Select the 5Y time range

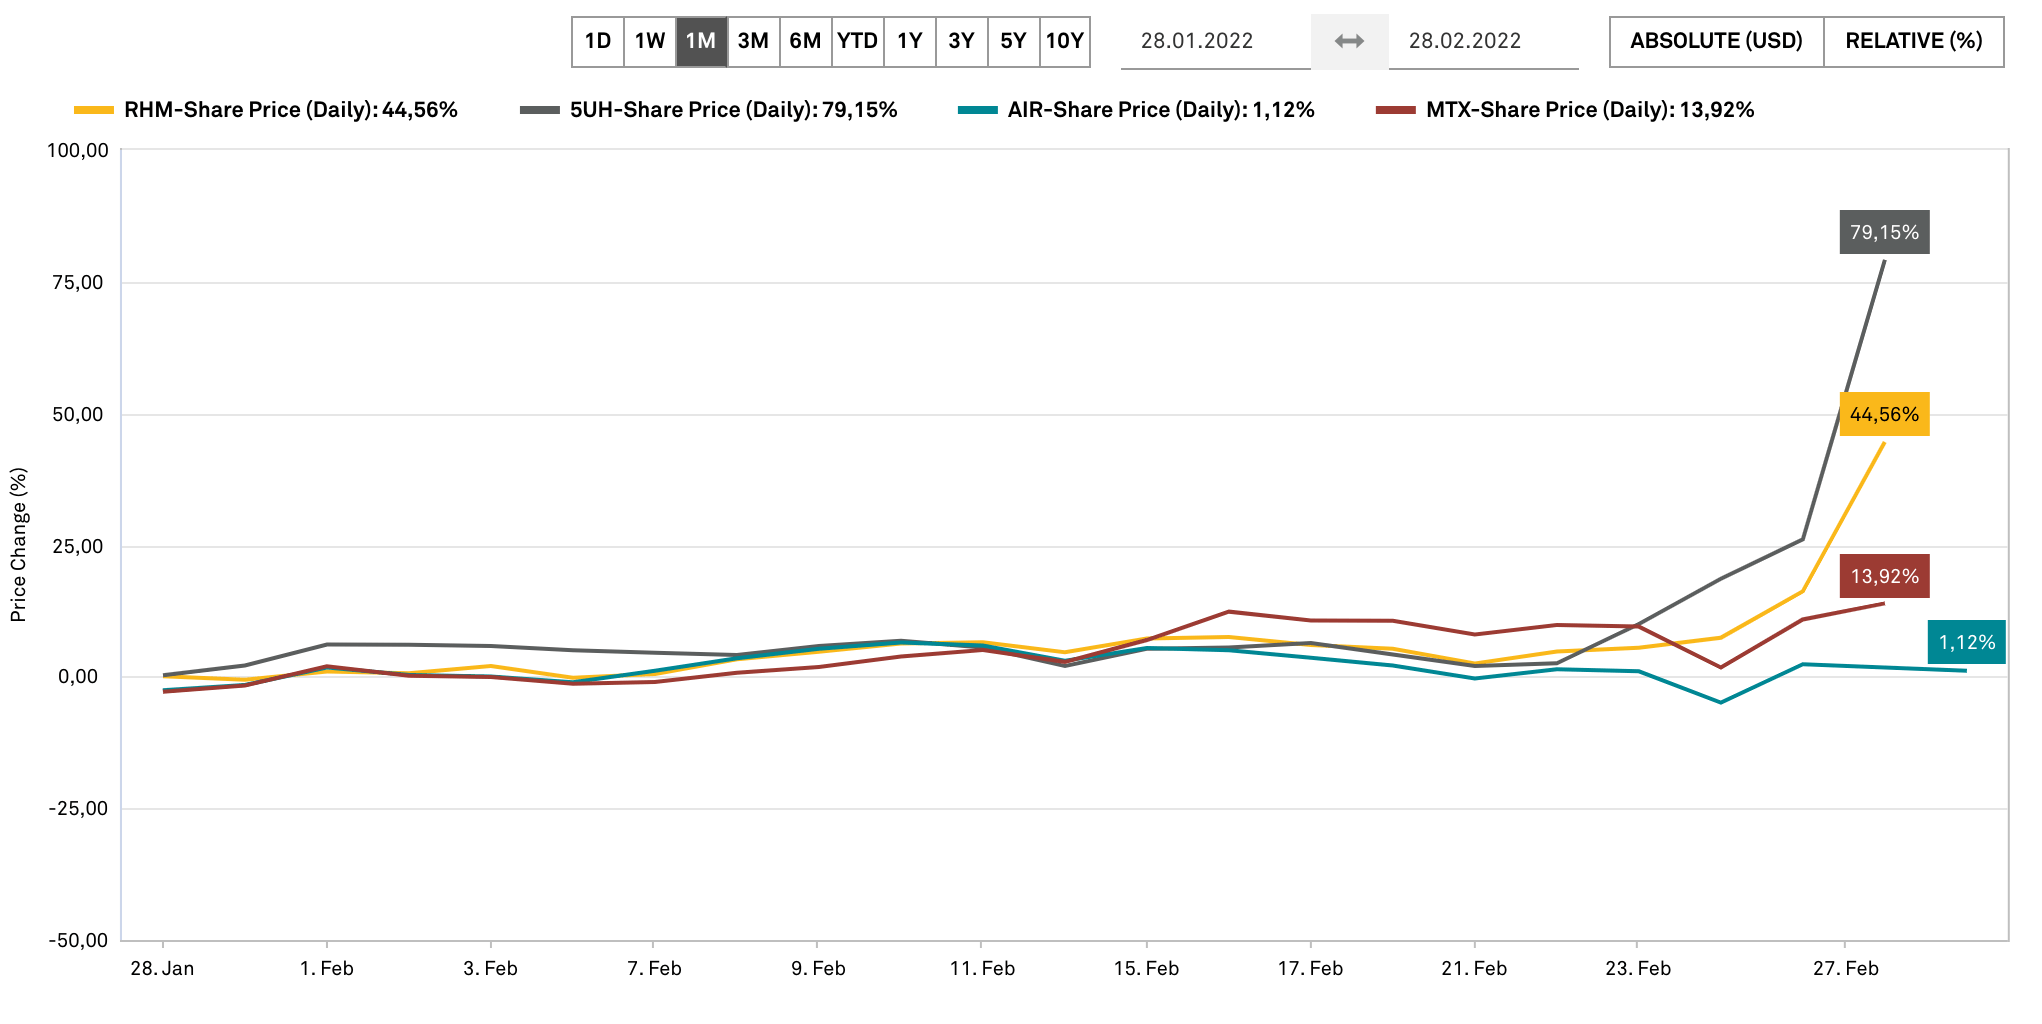point(1013,41)
